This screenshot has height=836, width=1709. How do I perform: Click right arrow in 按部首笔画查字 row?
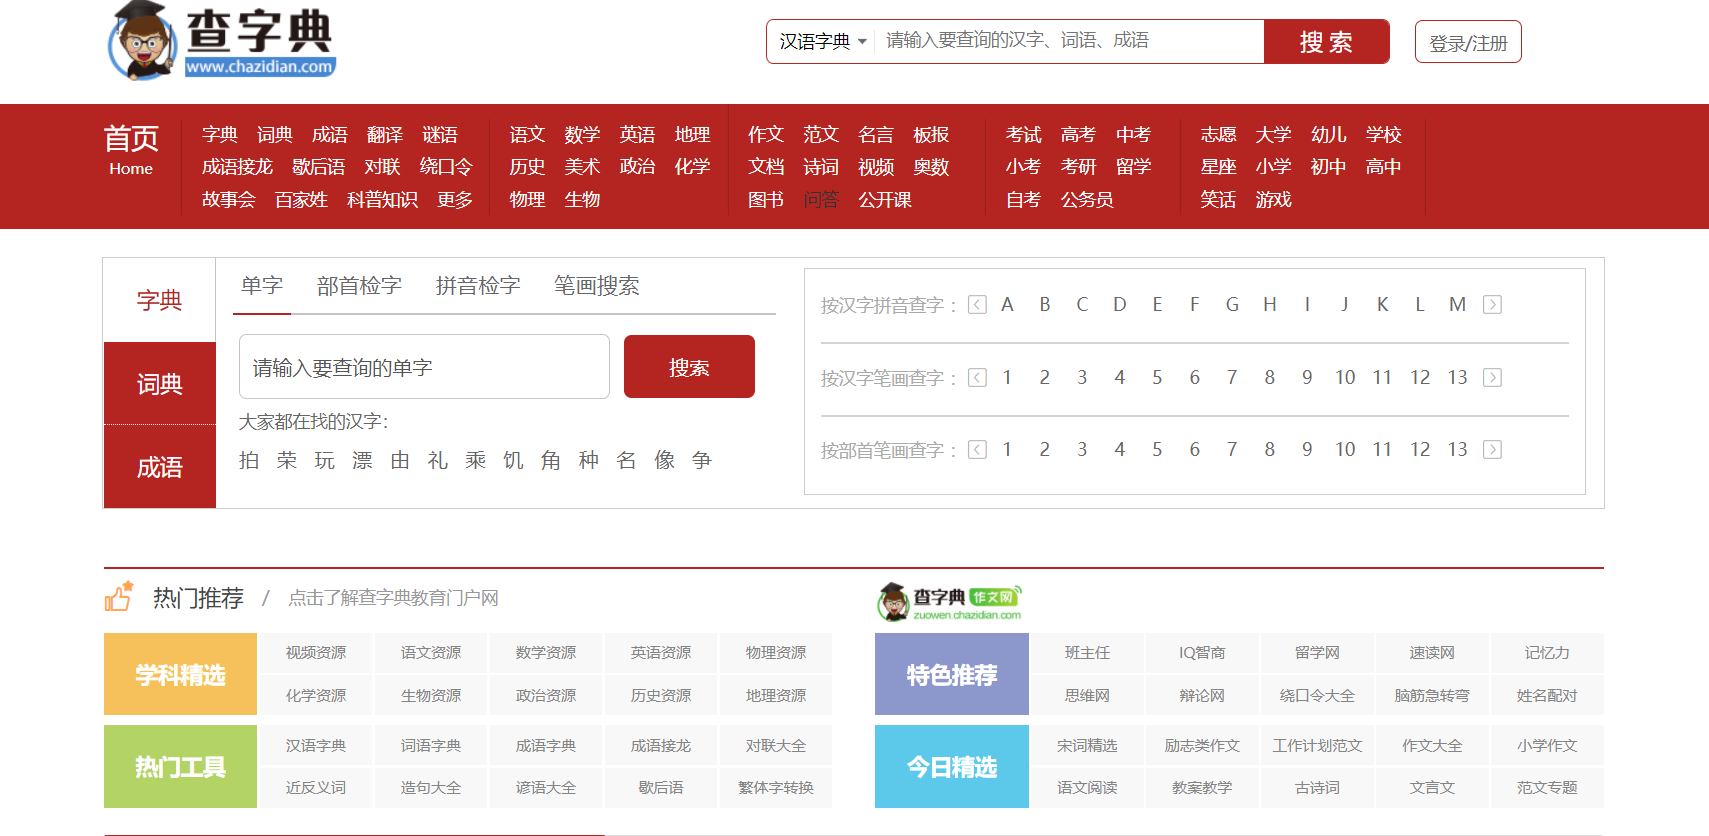pos(1492,450)
